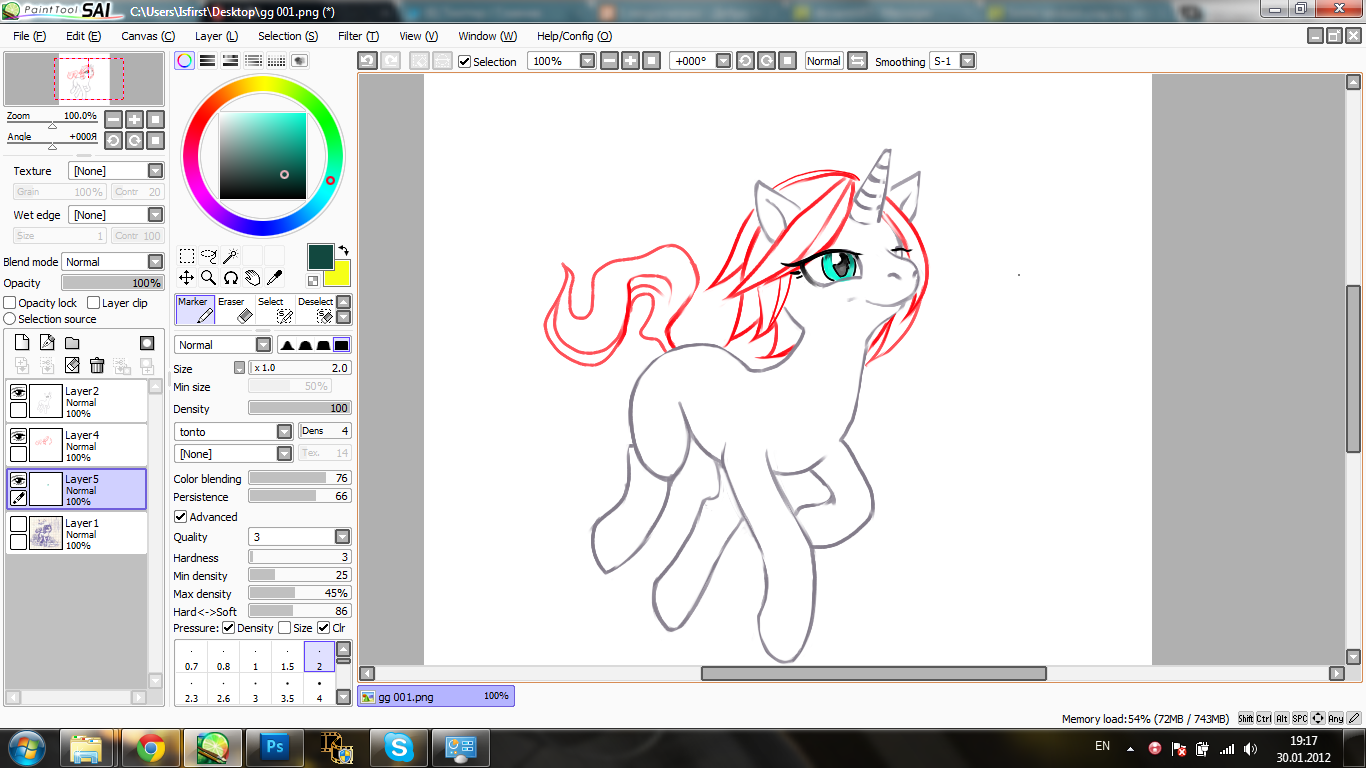
Task: Clear the current layer
Action: click(x=72, y=366)
